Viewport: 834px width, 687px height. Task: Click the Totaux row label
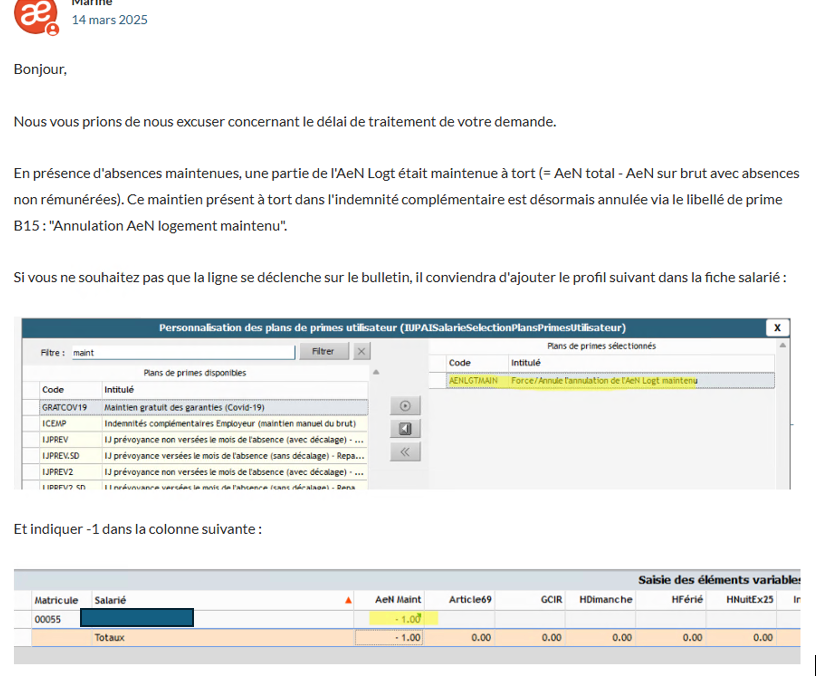(110, 638)
